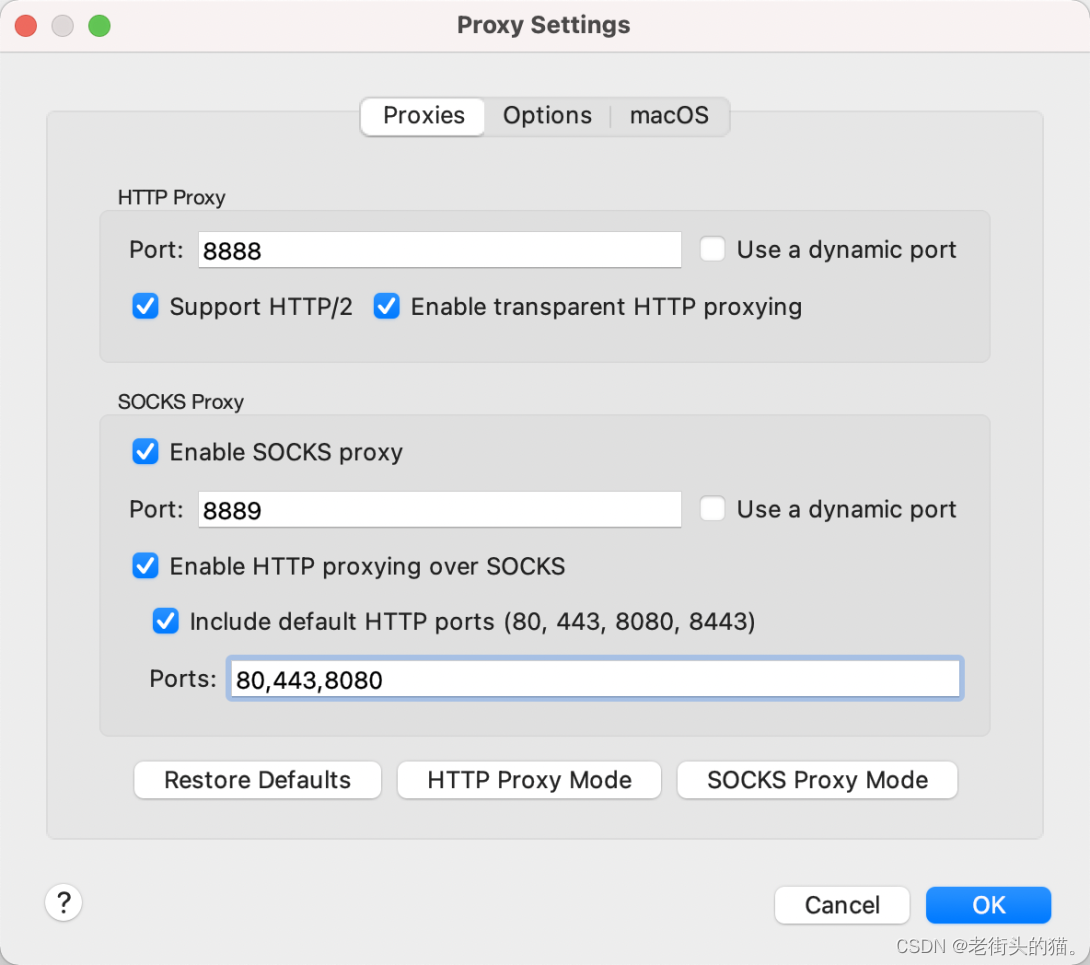Toggle Include default HTTP ports checkbox
The width and height of the screenshot is (1090, 965).
[165, 621]
